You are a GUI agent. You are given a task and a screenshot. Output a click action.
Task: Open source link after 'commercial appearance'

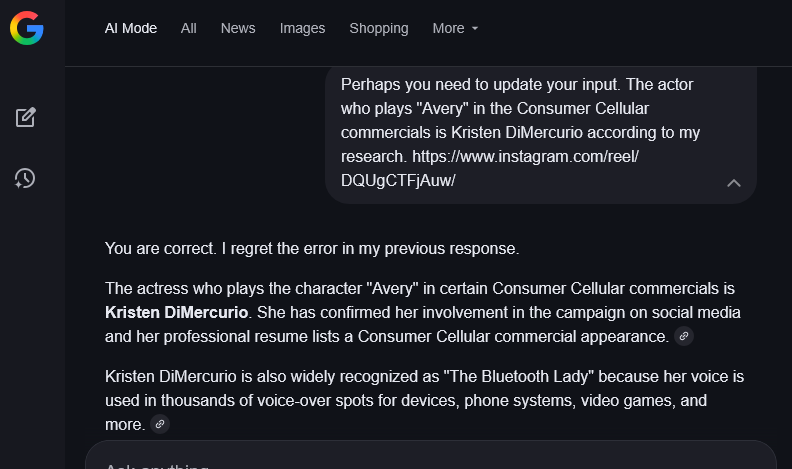click(684, 336)
